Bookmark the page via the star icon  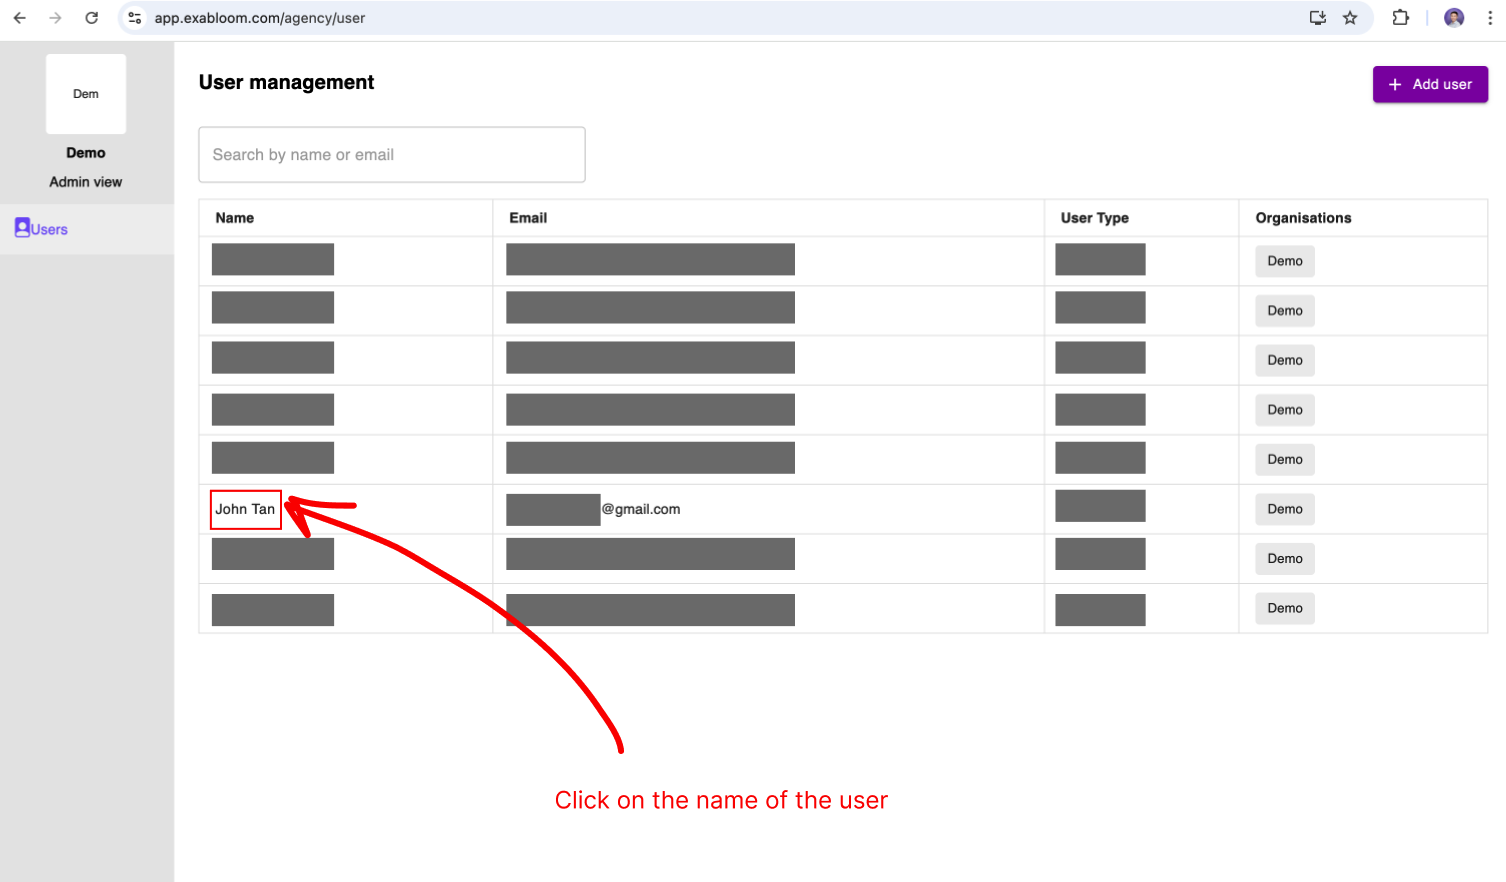tap(1350, 17)
